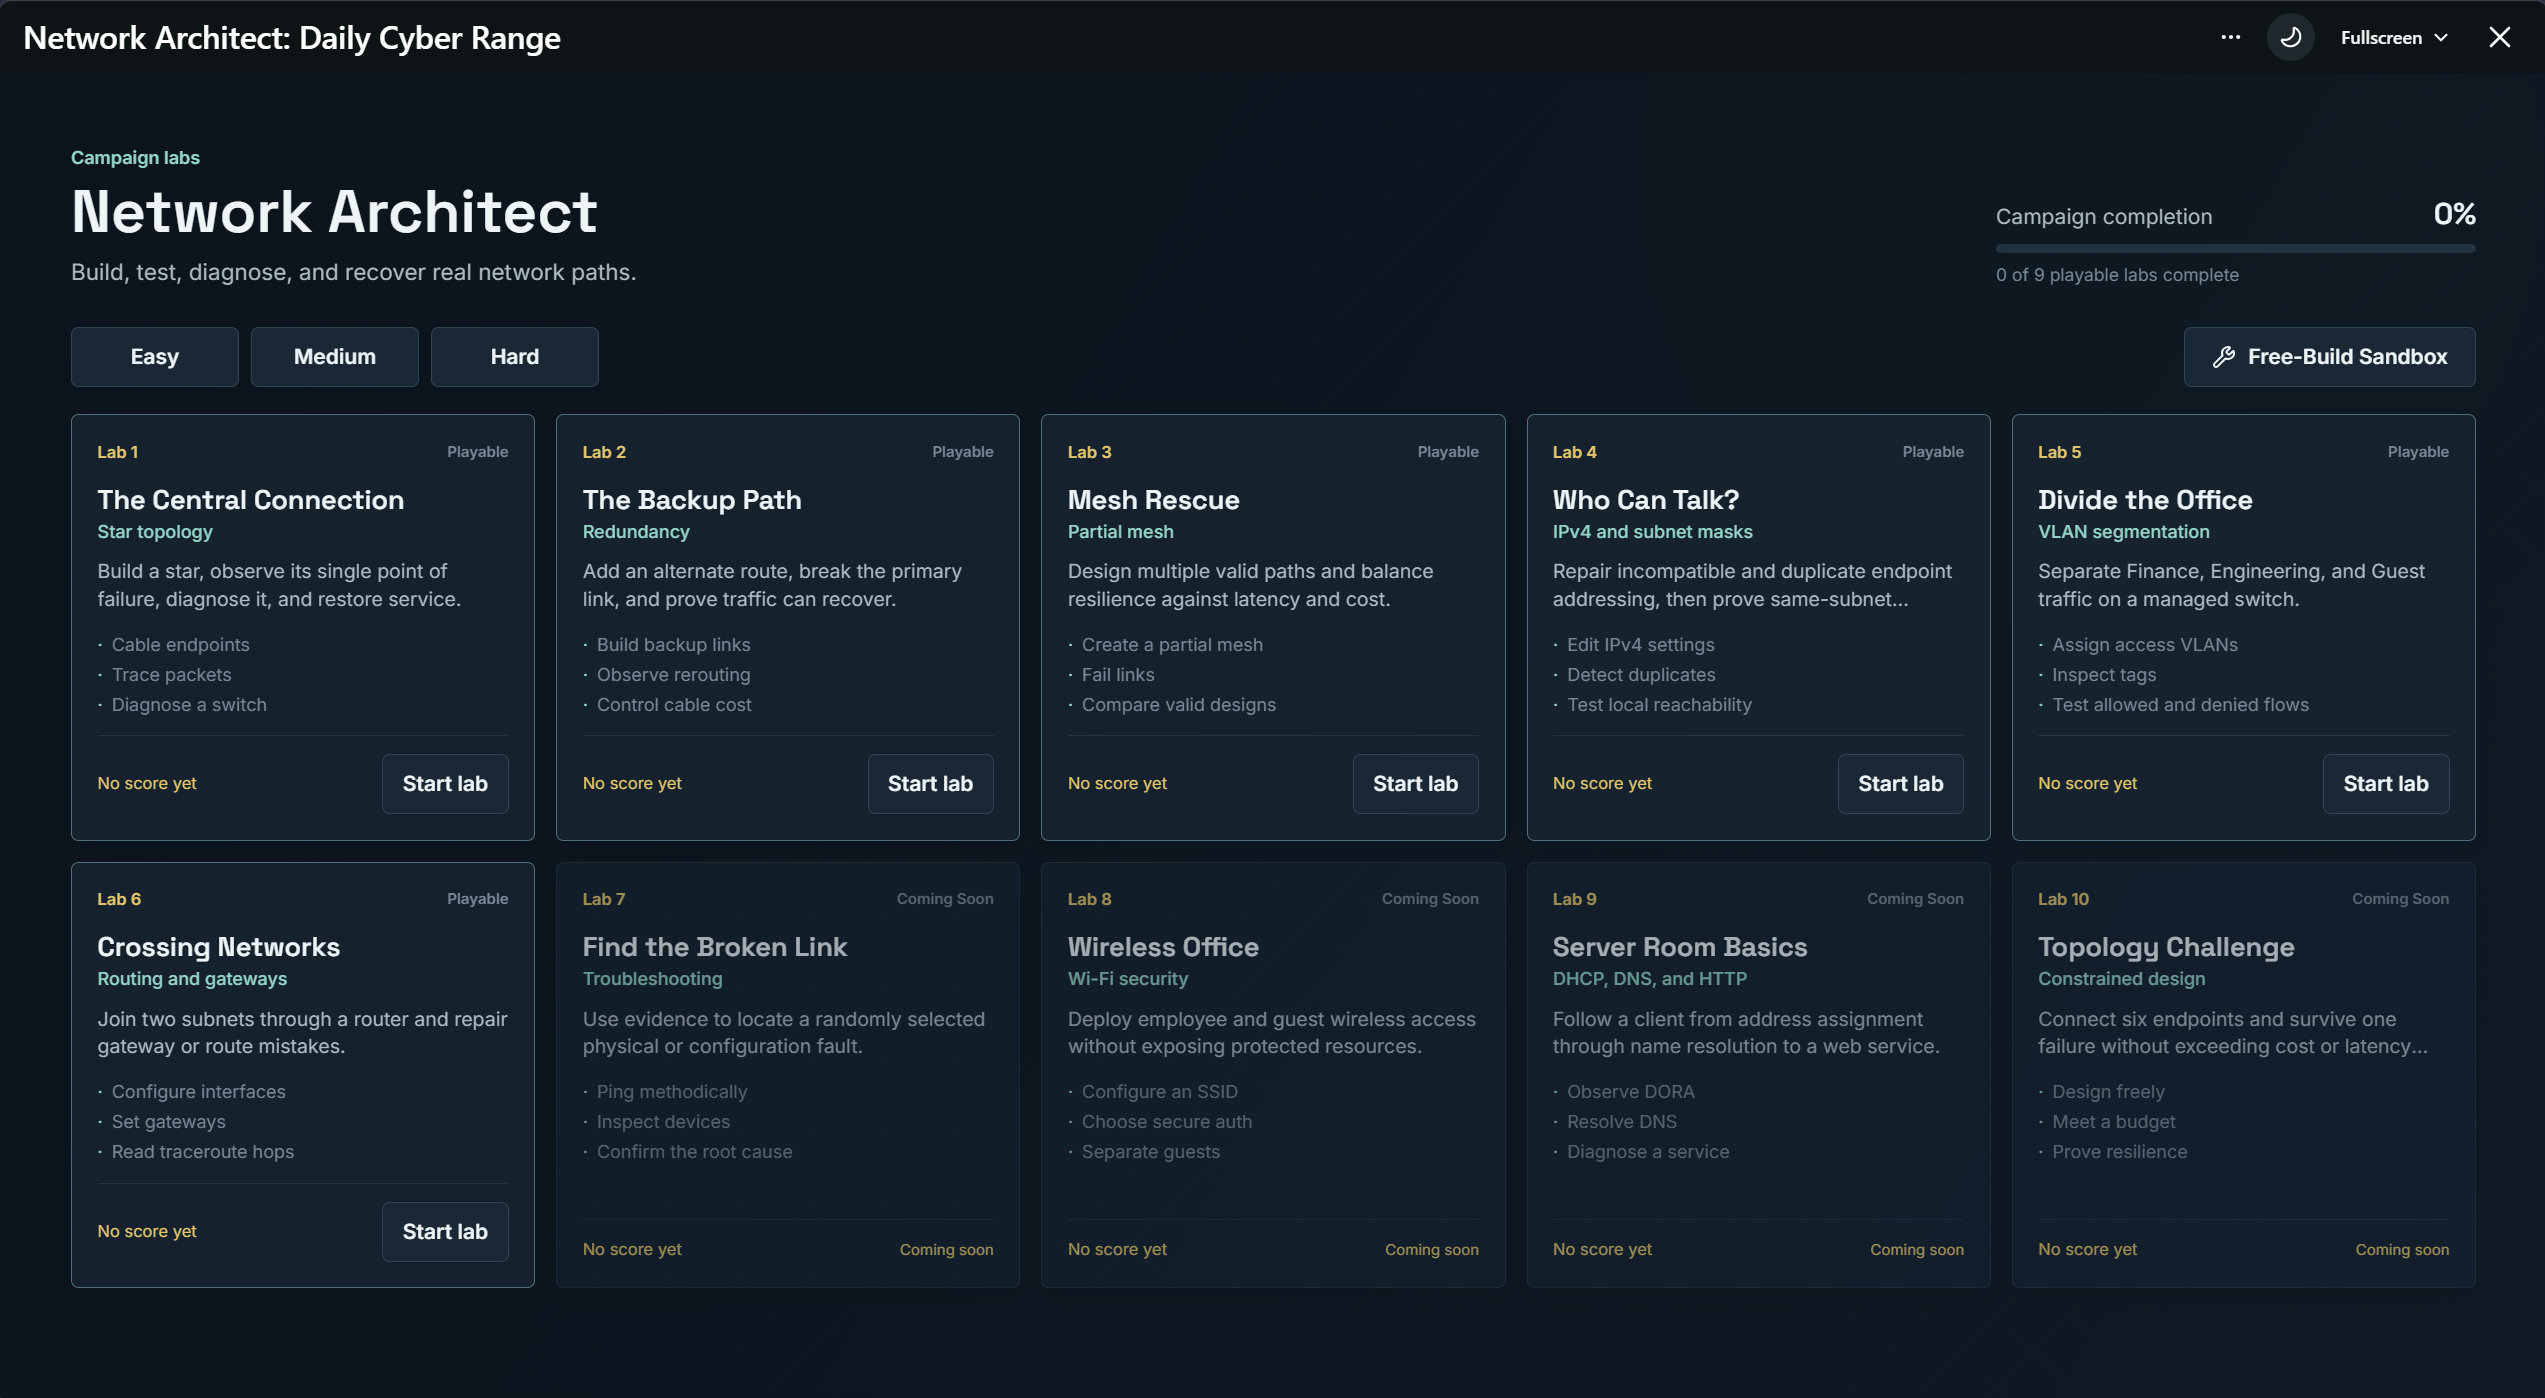Viewport: 2545px width, 1398px height.
Task: Close the Cyber Range window with X
Action: (x=2499, y=38)
